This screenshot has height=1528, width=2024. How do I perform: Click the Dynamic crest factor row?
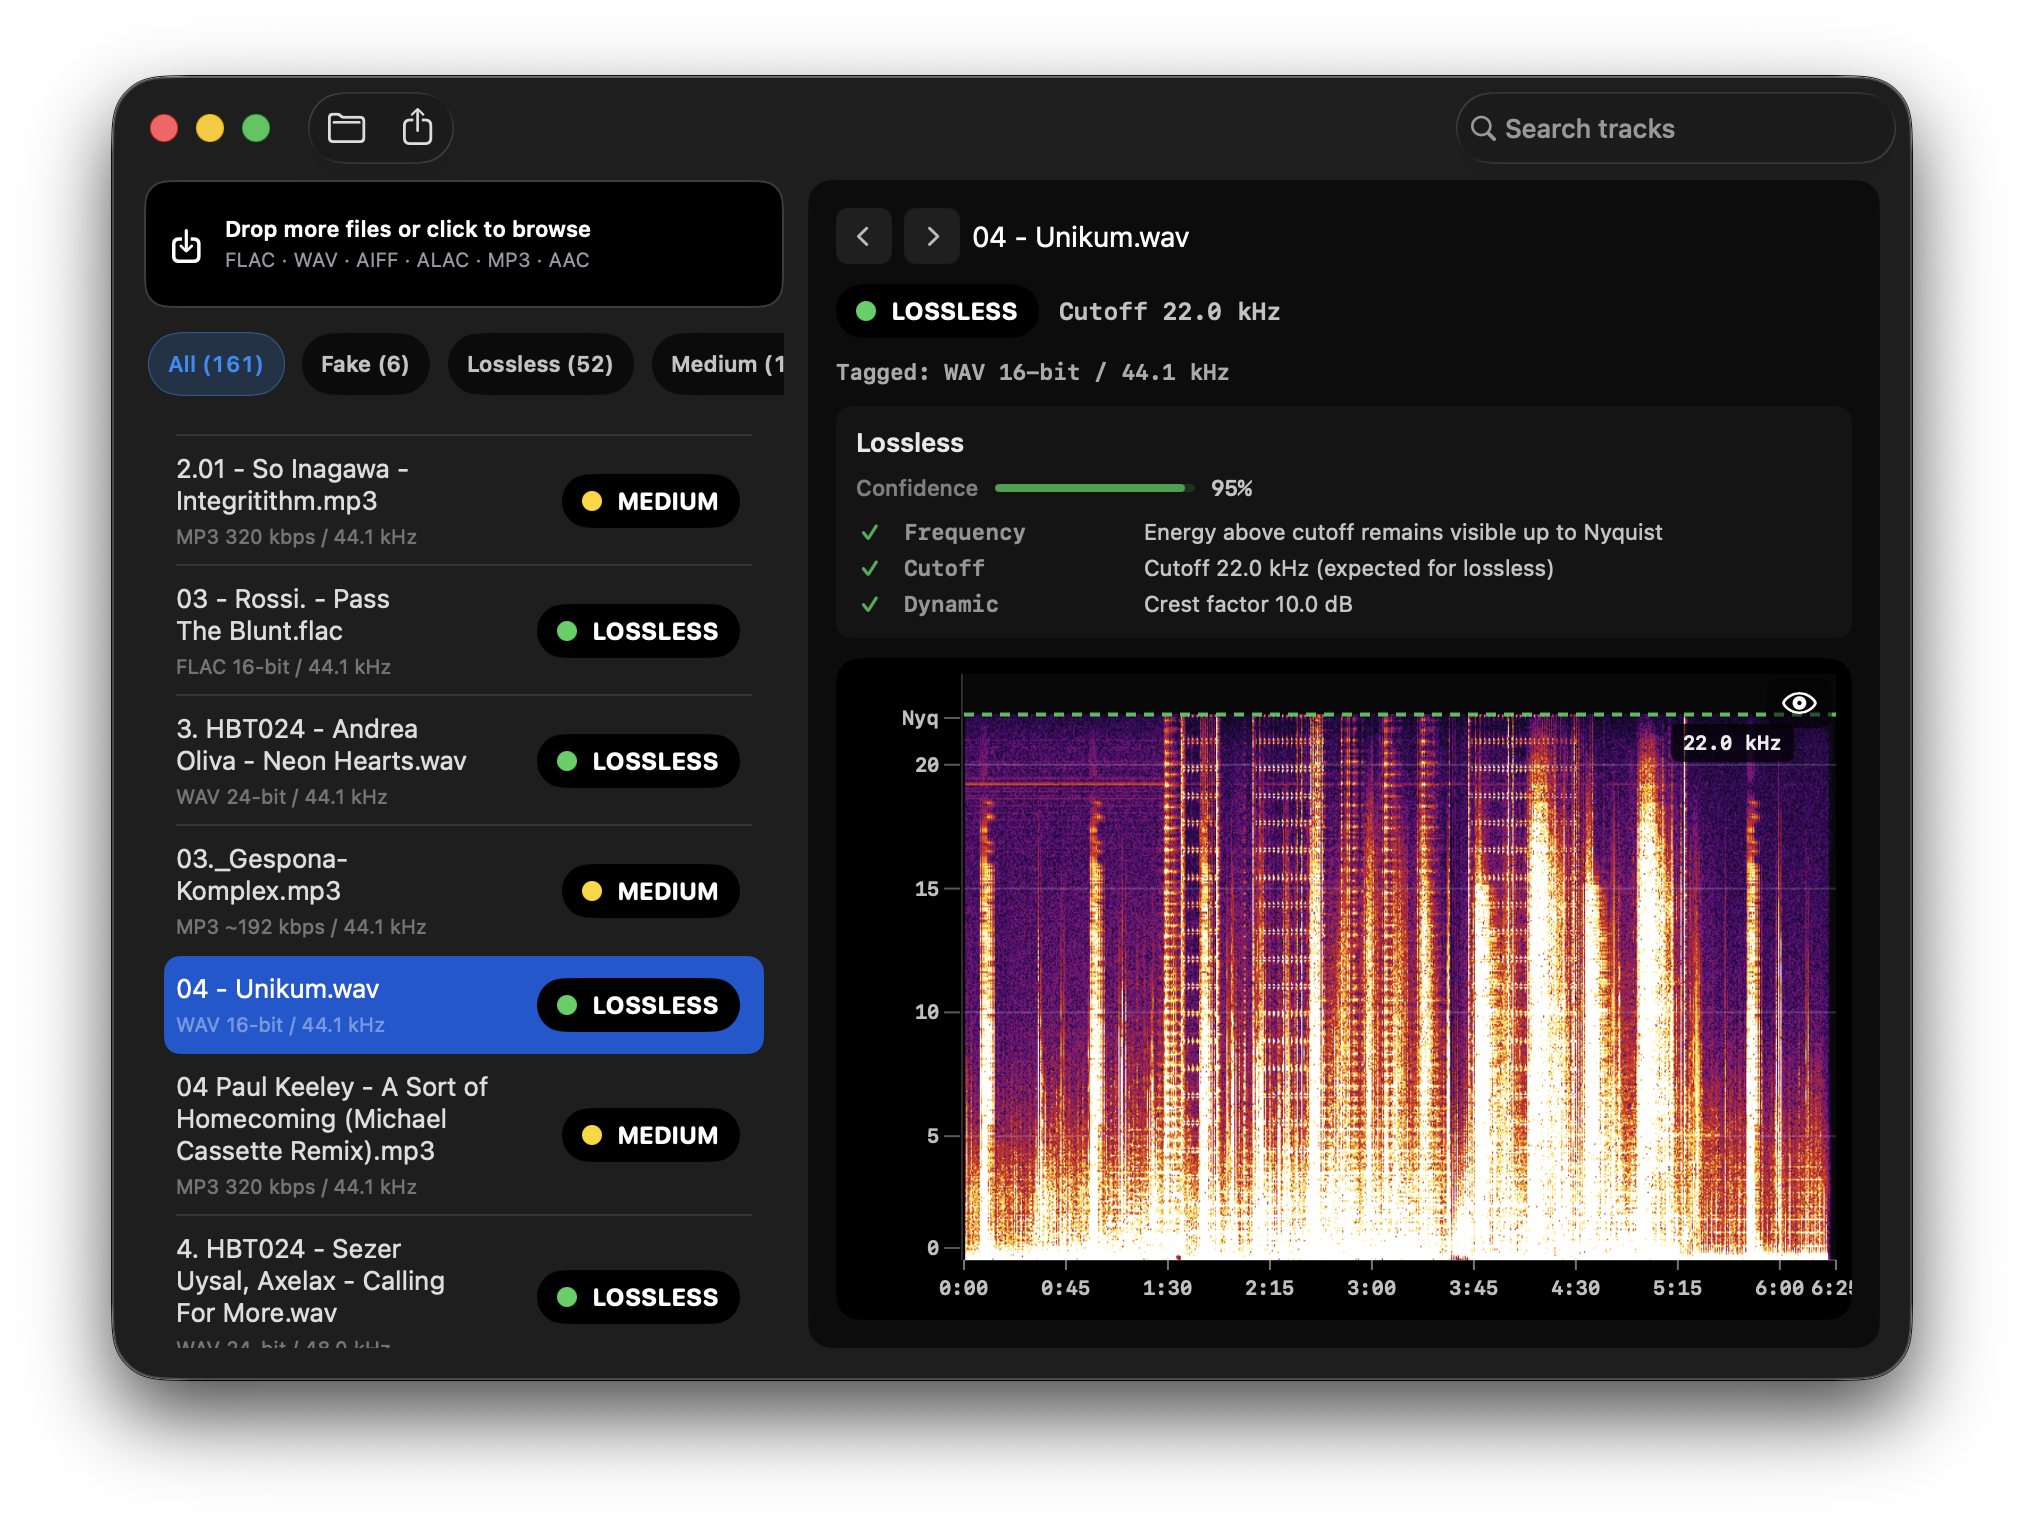(1105, 604)
